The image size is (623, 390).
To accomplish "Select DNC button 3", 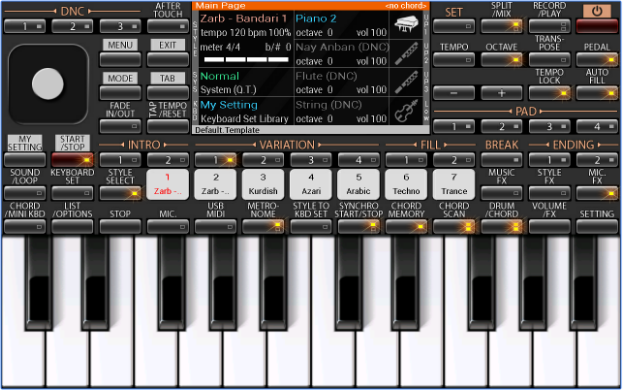I will point(120,27).
